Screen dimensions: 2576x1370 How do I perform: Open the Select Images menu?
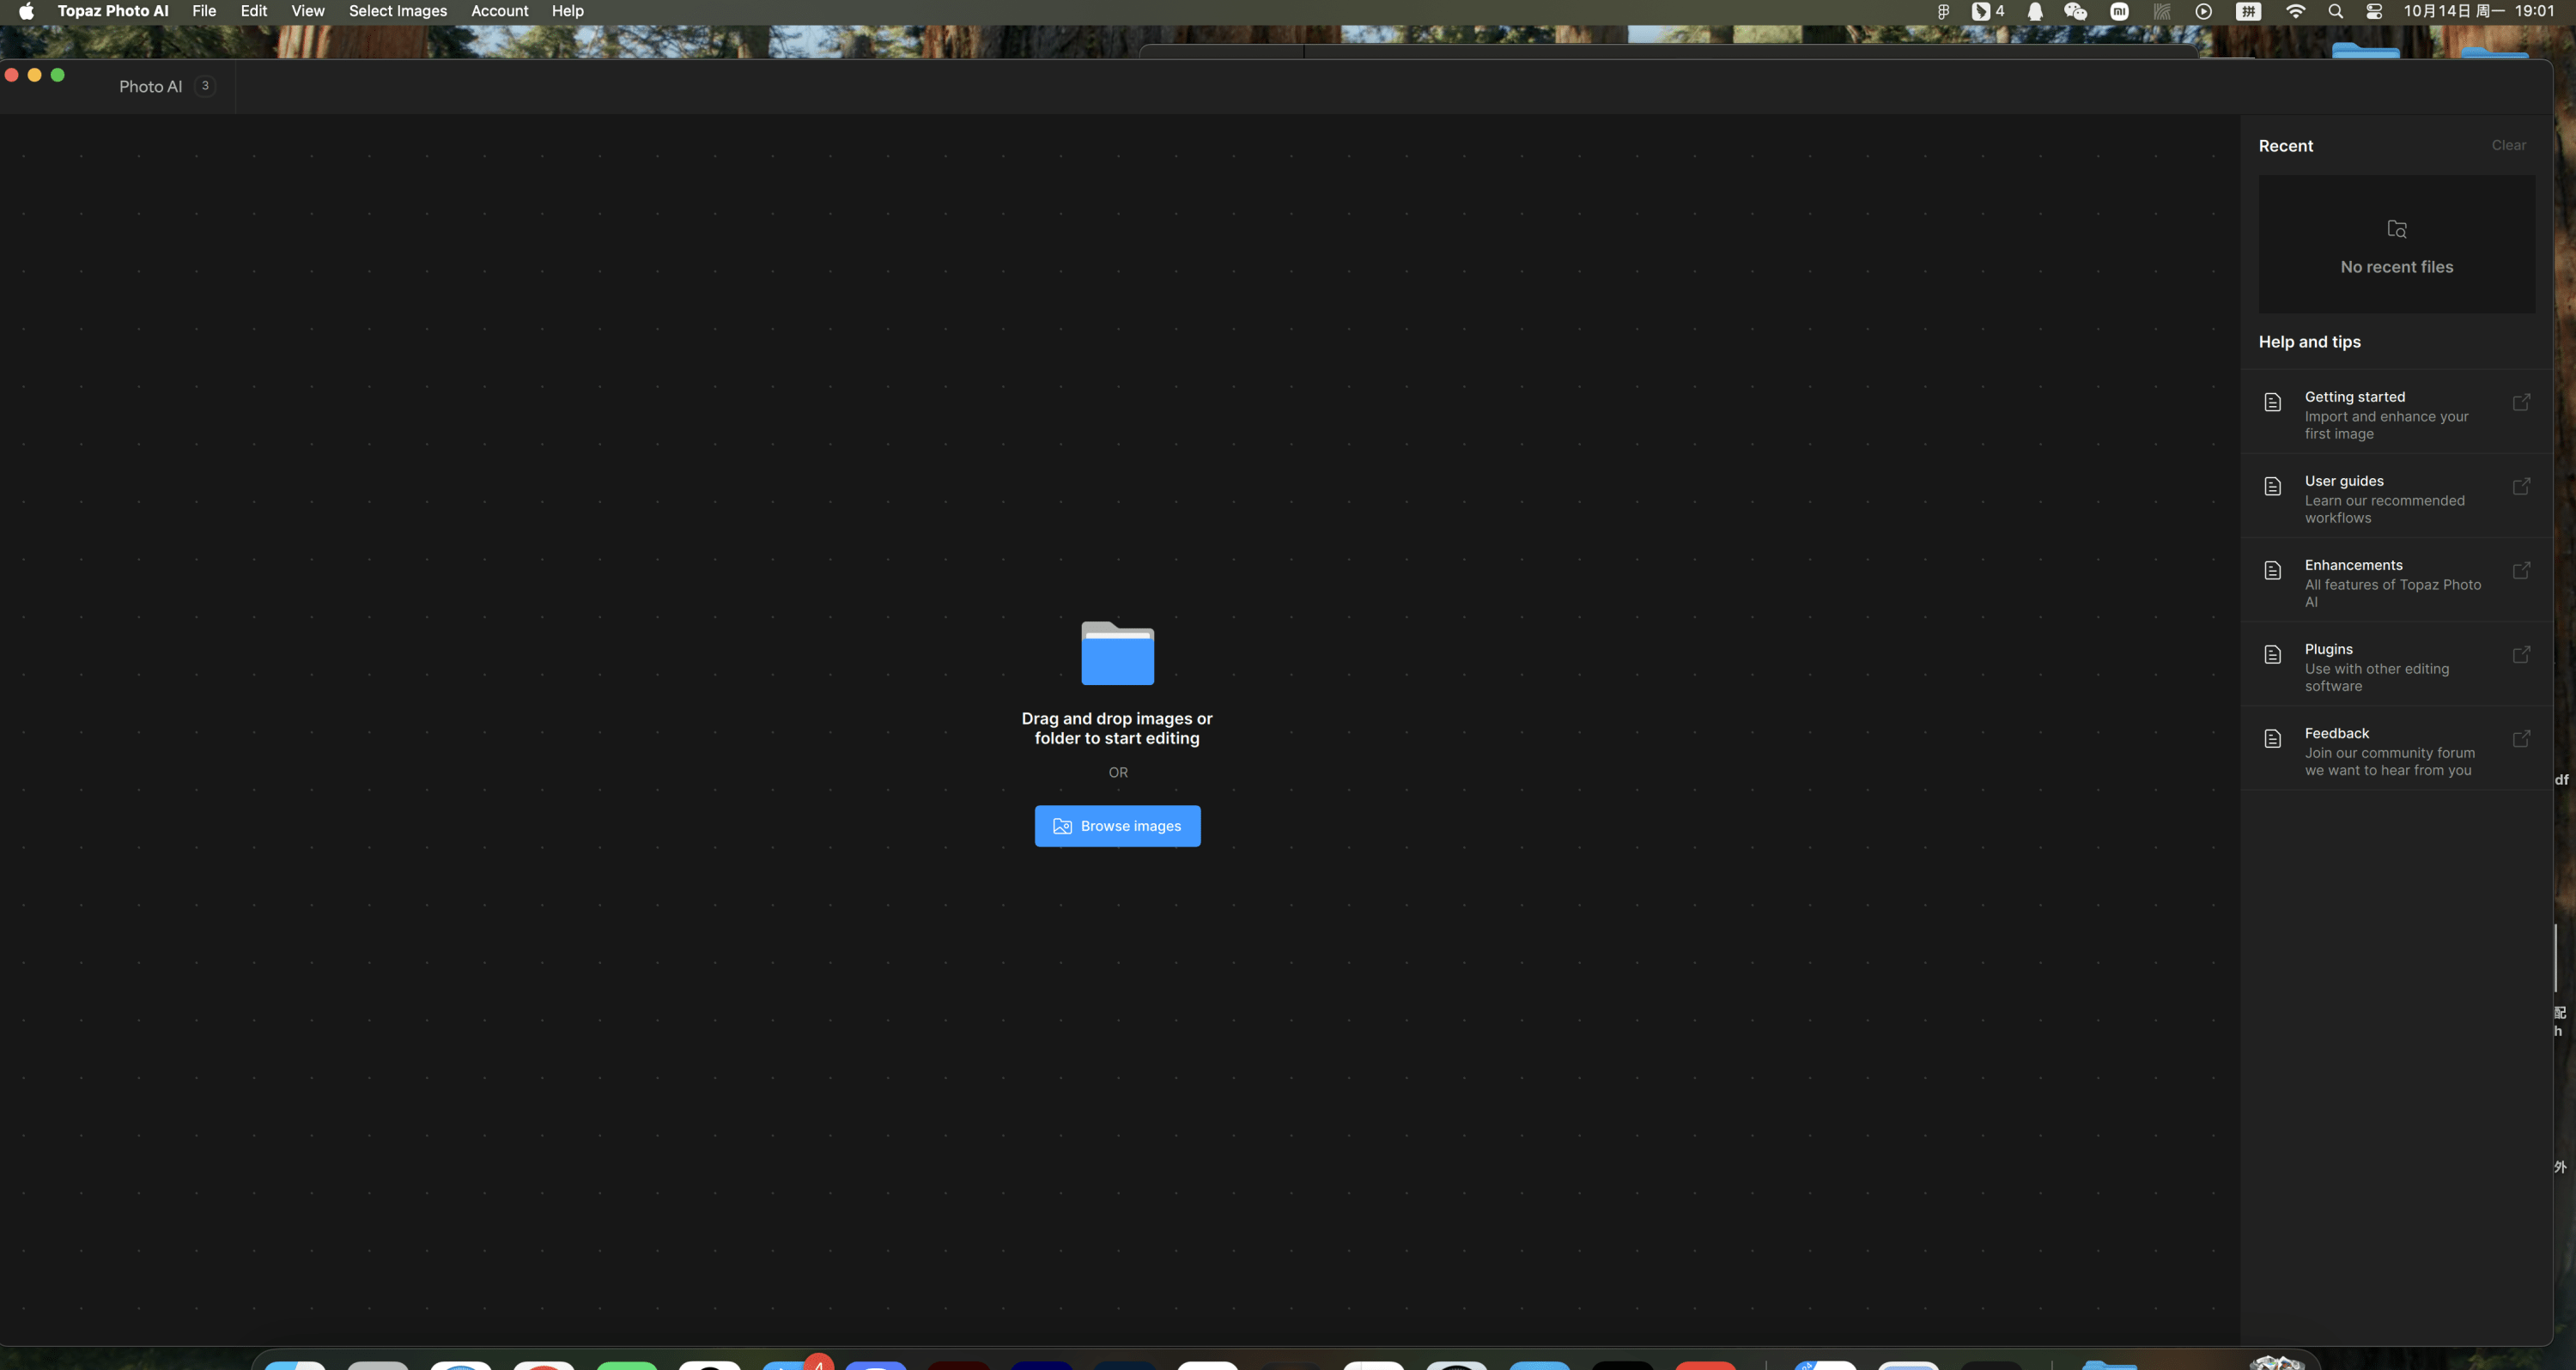point(397,11)
